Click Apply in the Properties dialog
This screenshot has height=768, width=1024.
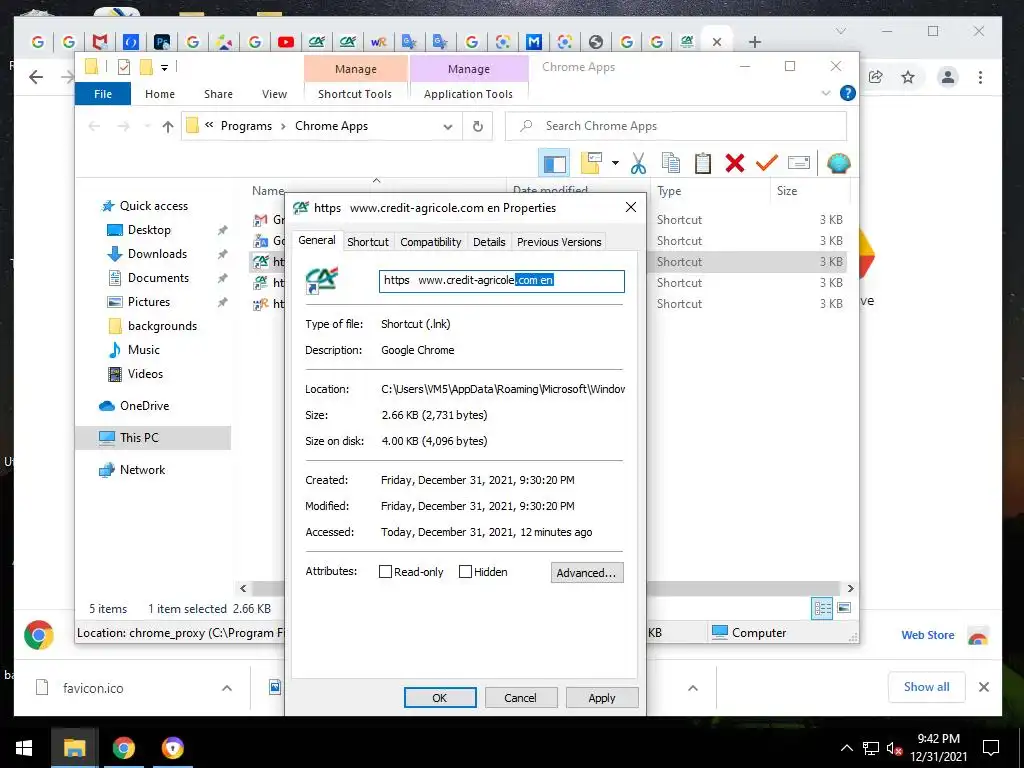point(601,697)
